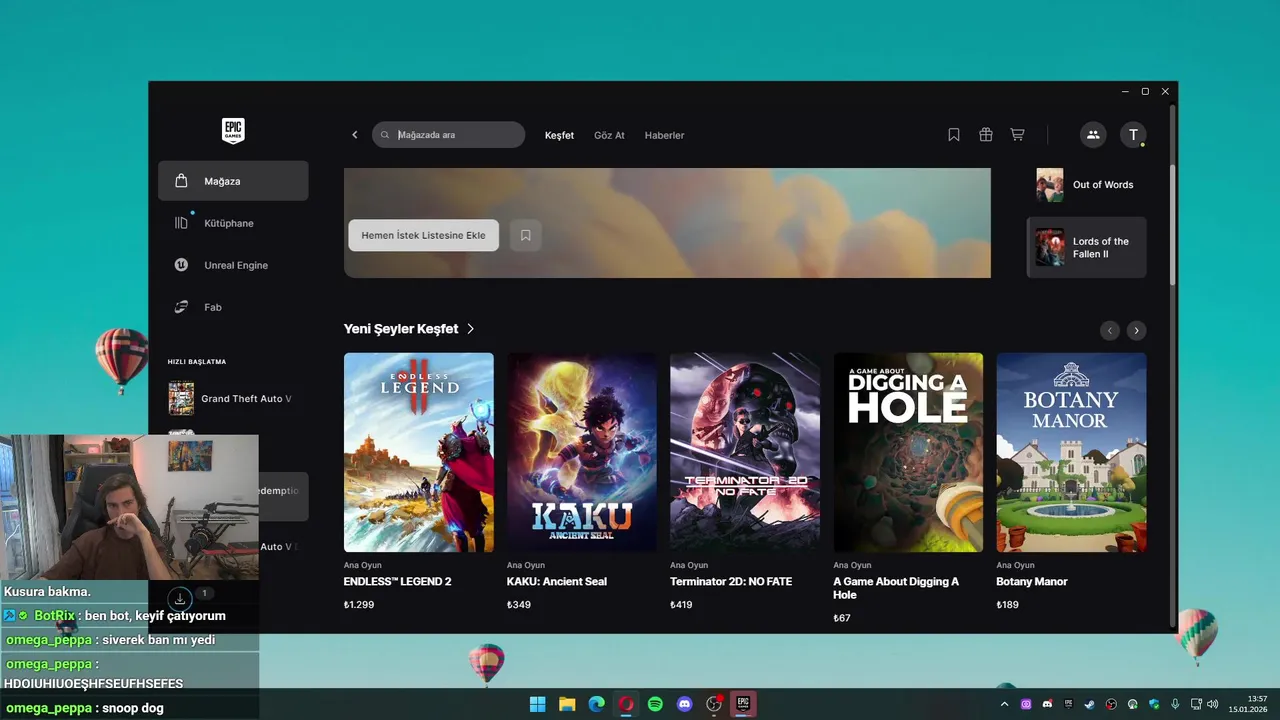Click the ₺419 price text

(x=682, y=605)
